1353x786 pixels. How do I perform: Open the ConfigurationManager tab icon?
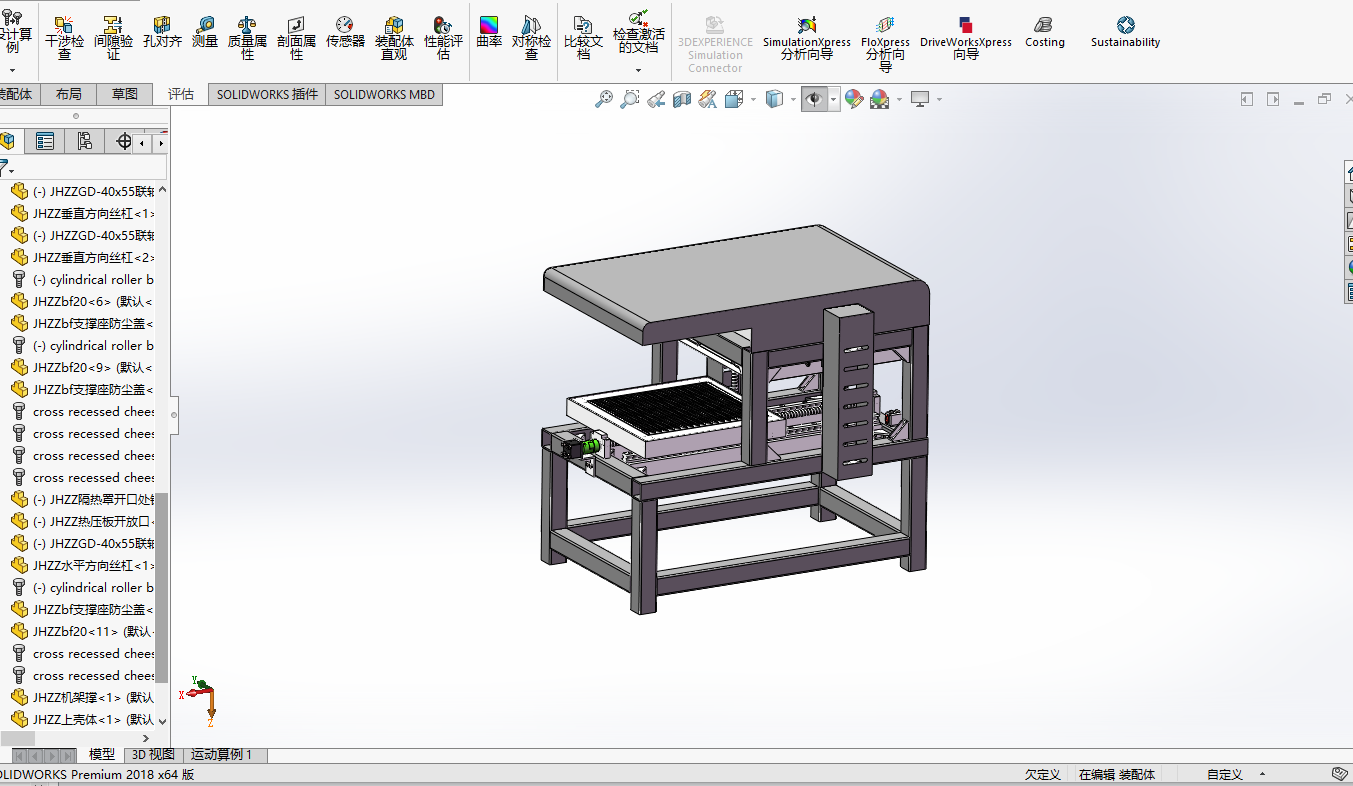tap(84, 142)
